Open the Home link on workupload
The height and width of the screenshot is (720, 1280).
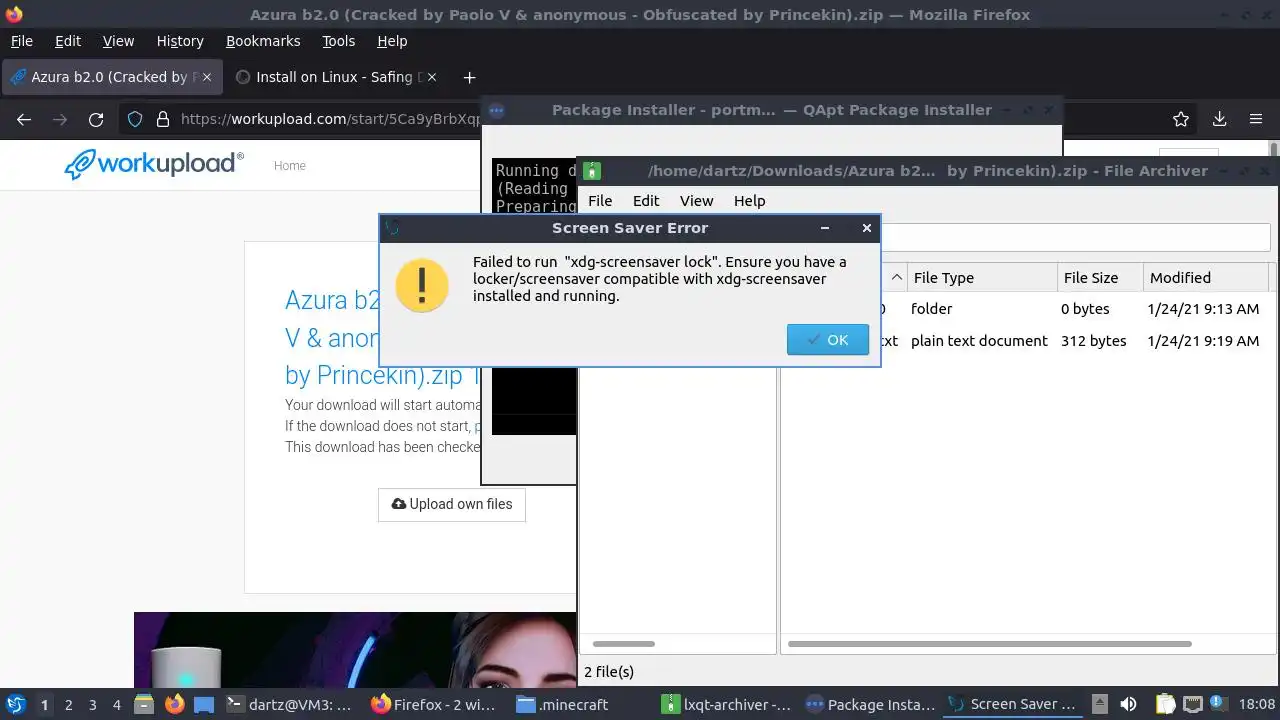(290, 166)
